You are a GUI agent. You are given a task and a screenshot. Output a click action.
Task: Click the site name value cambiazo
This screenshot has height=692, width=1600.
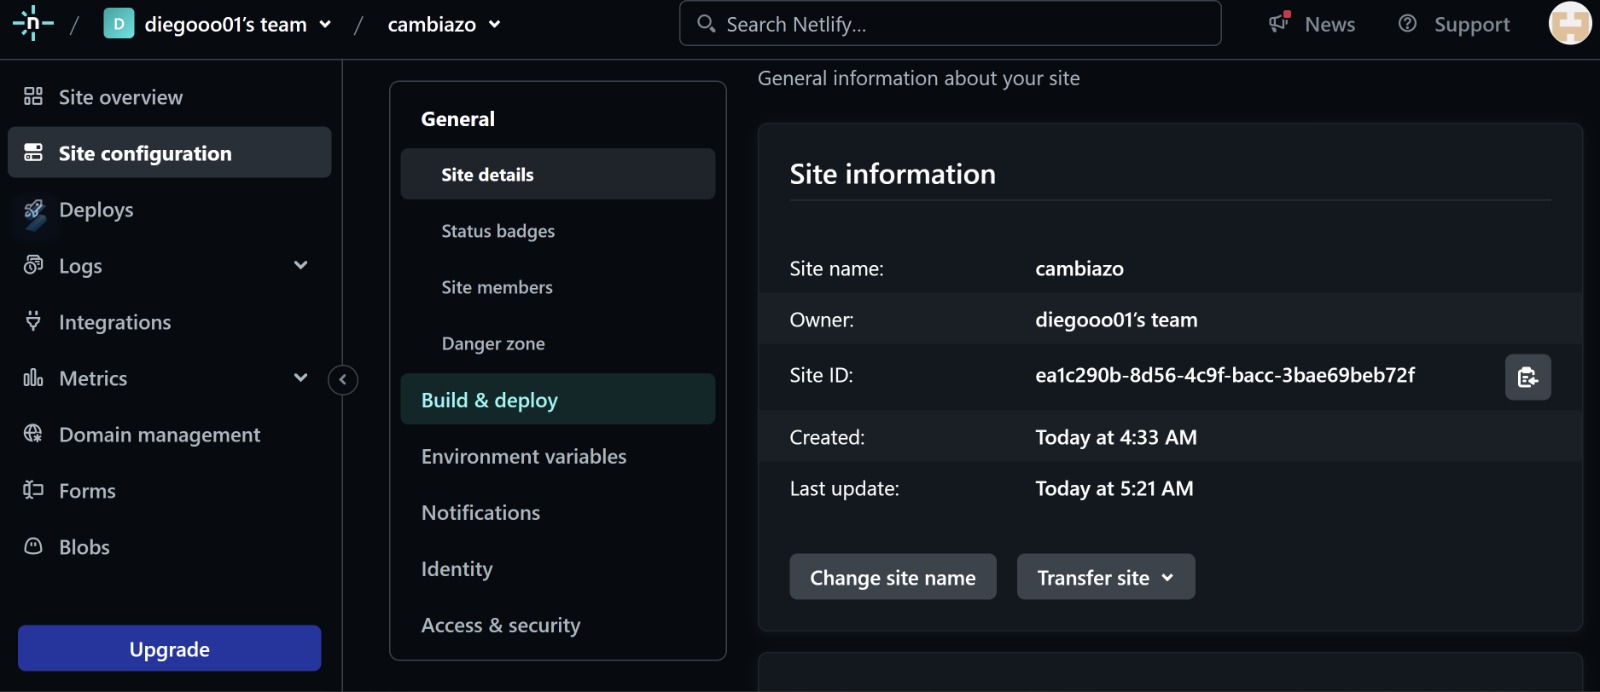(1079, 268)
